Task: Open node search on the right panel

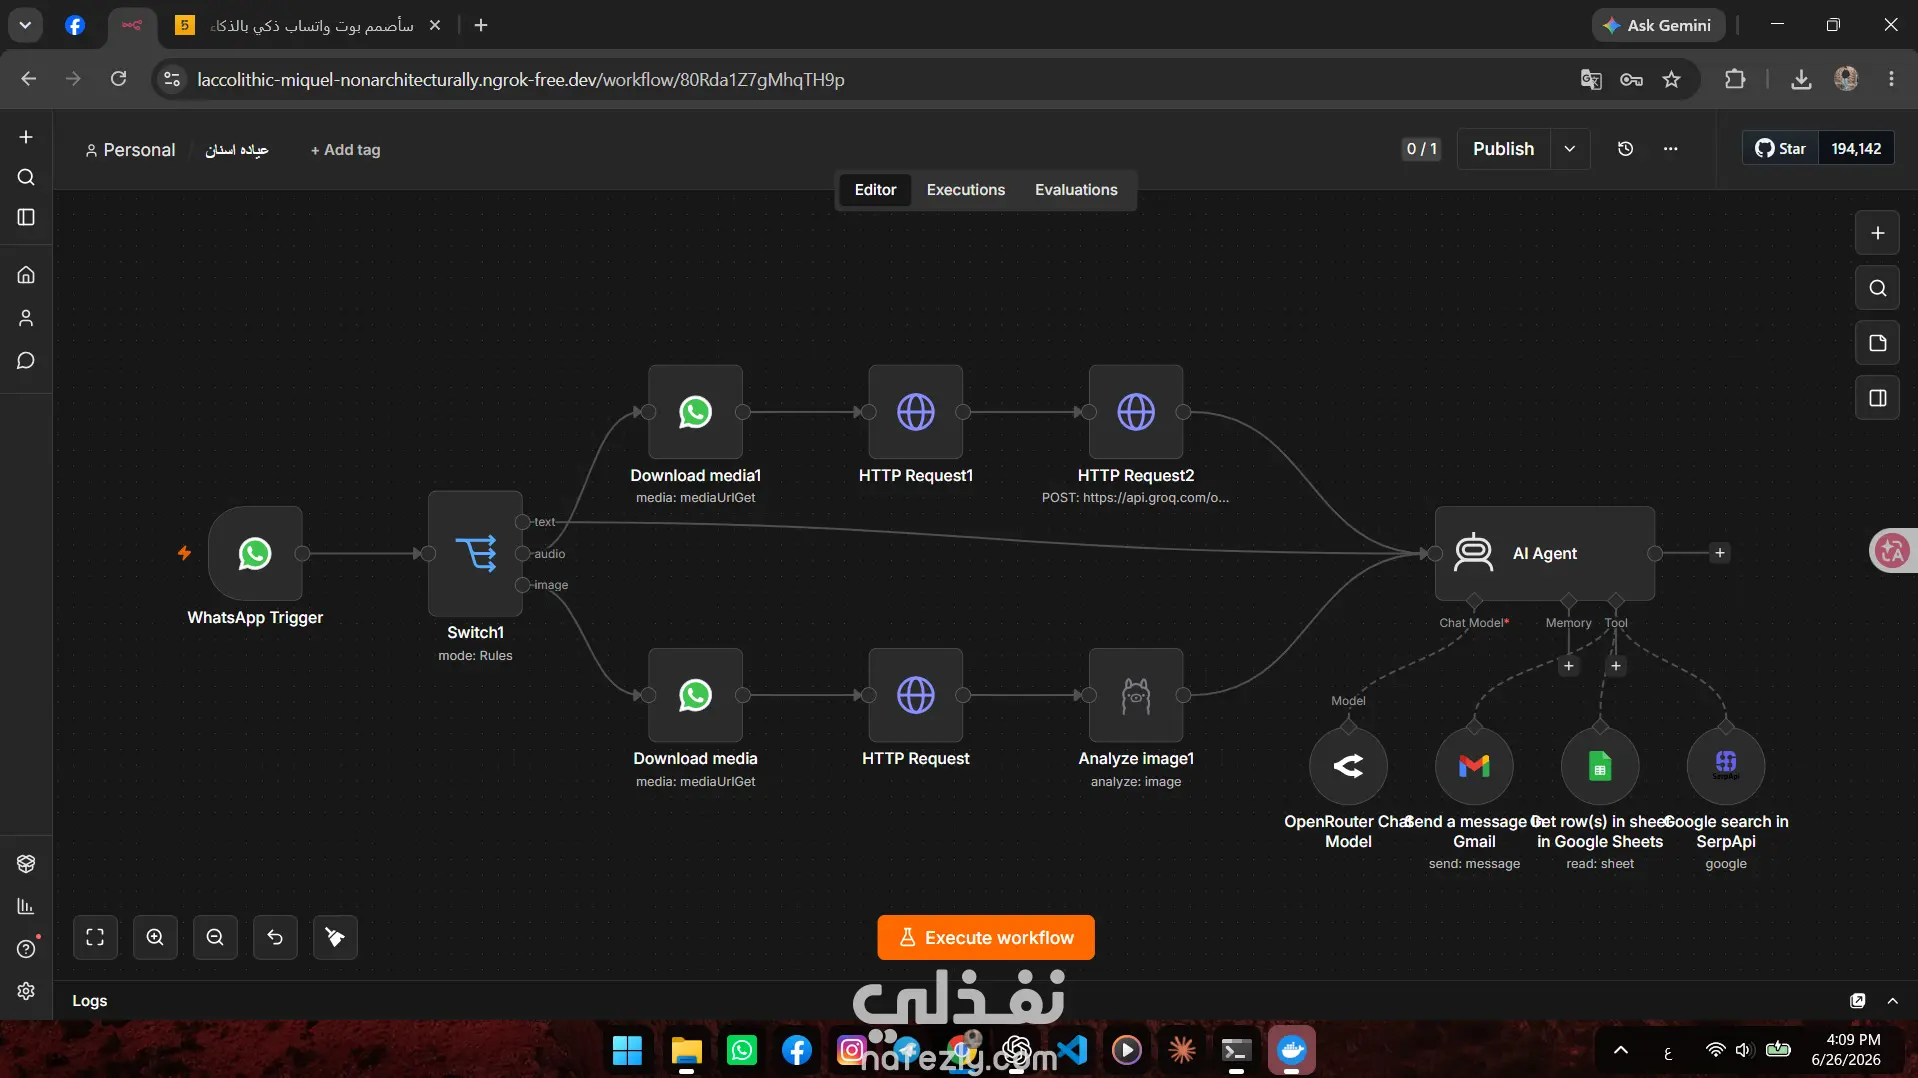Action: coord(1877,288)
